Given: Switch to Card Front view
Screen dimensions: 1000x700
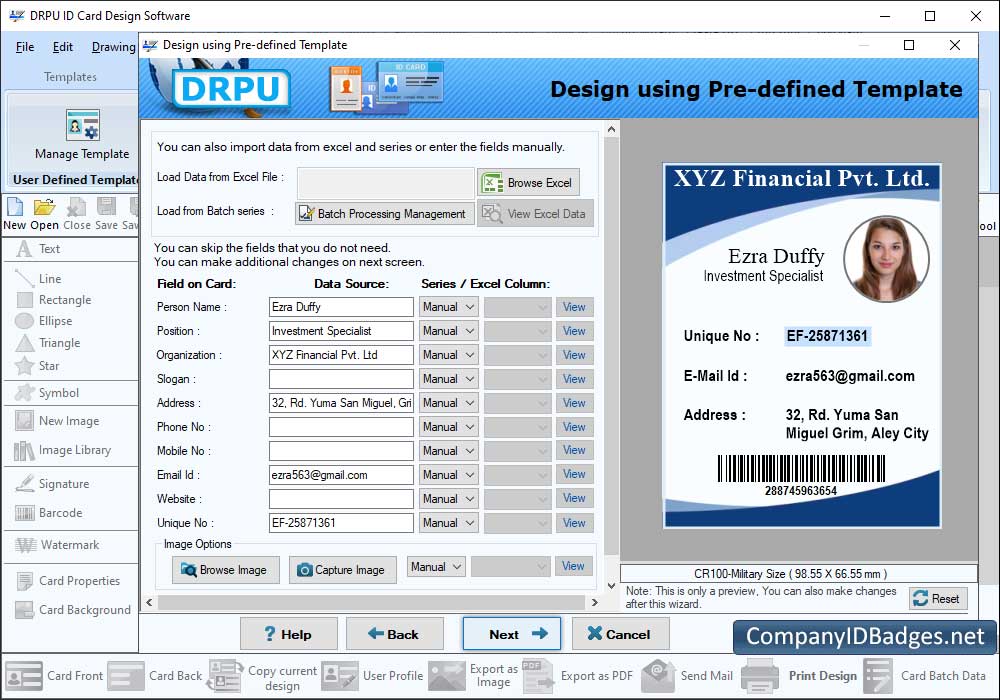Looking at the screenshot, I should tap(54, 676).
